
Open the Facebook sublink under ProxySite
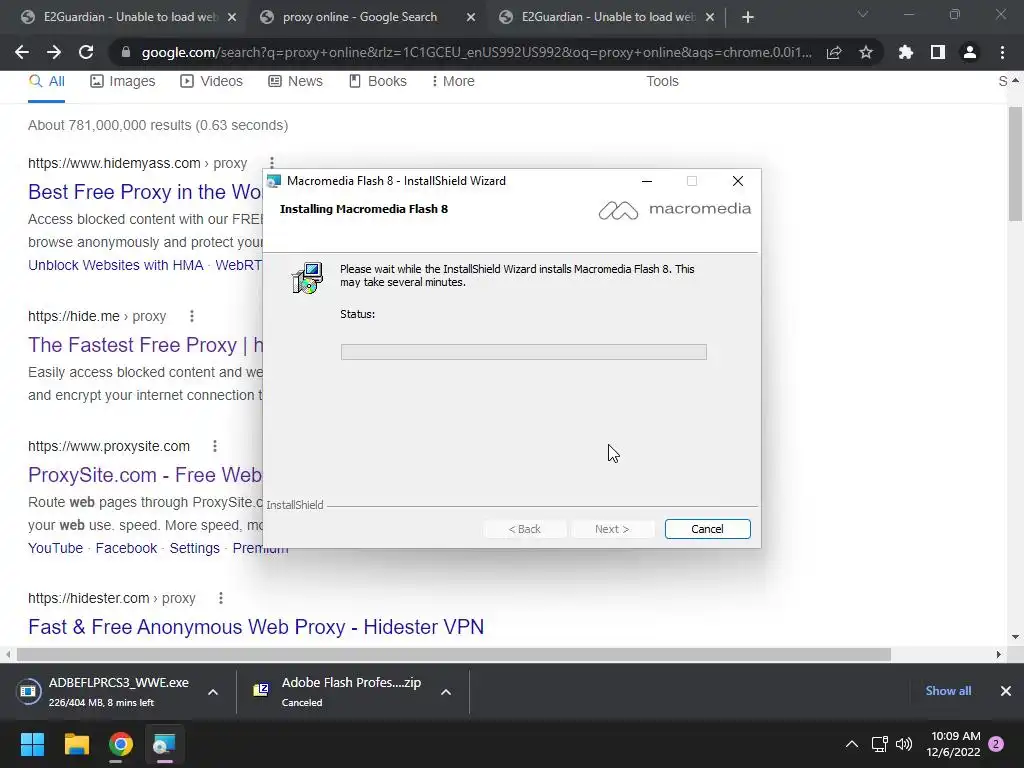click(x=126, y=548)
